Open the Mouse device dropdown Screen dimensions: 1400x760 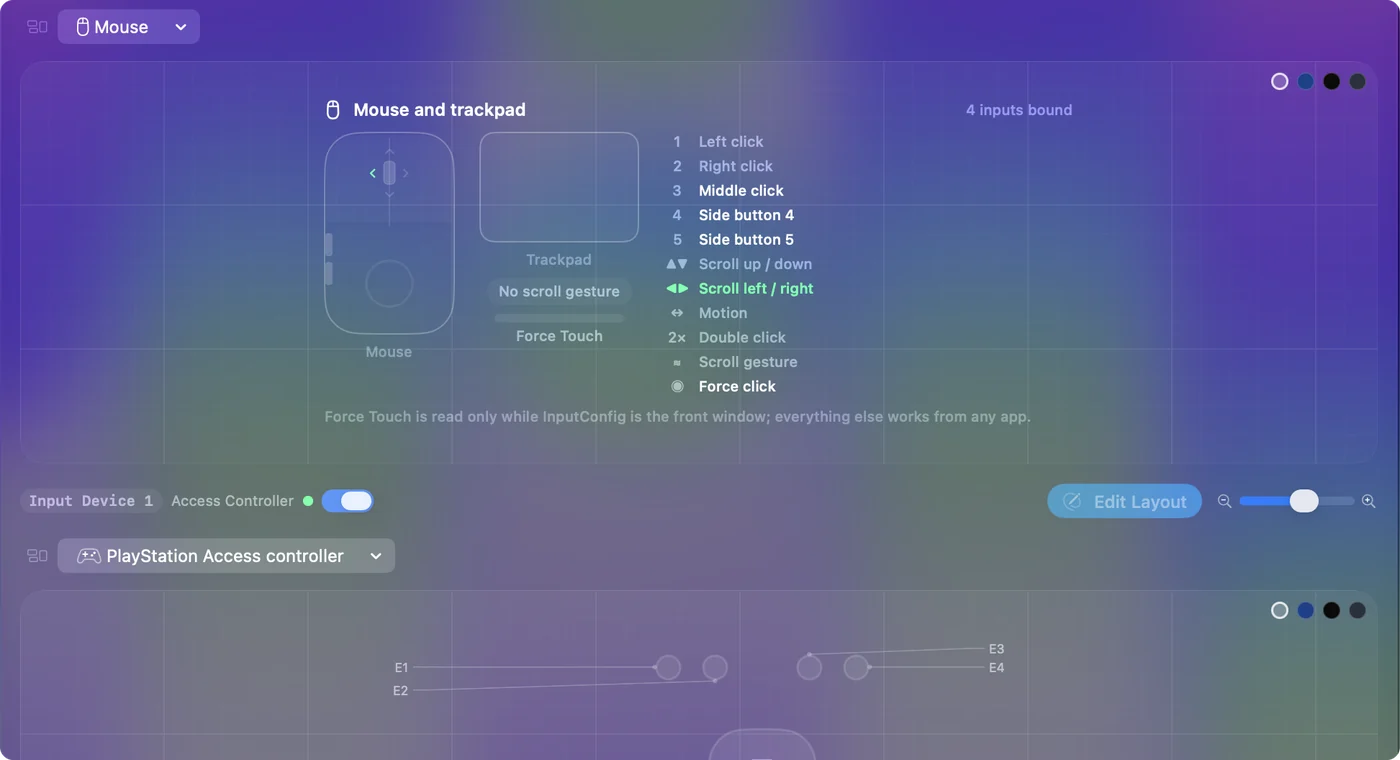(x=129, y=27)
